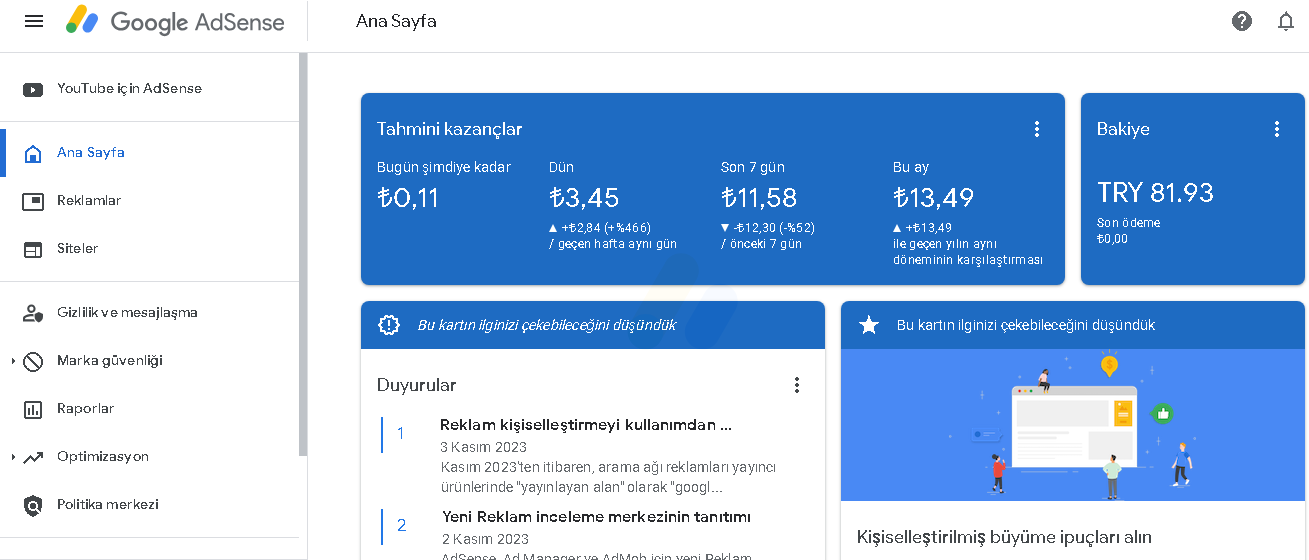Viewport: 1309px width, 560px height.
Task: Click the Politika merkezi shield icon
Action: coord(33,505)
